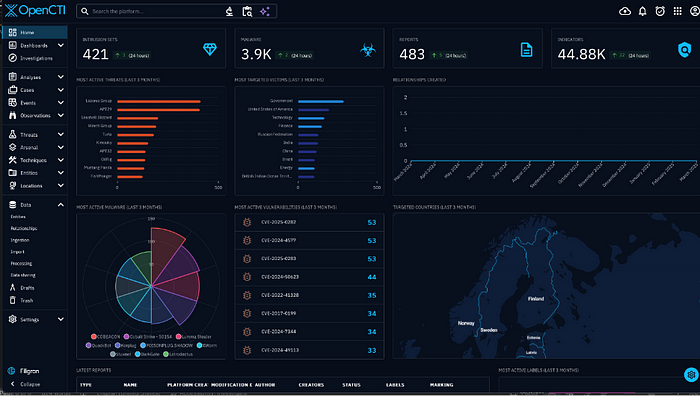The height and width of the screenshot is (396, 700).
Task: Open Trash via its bin icon
Action: 12,300
